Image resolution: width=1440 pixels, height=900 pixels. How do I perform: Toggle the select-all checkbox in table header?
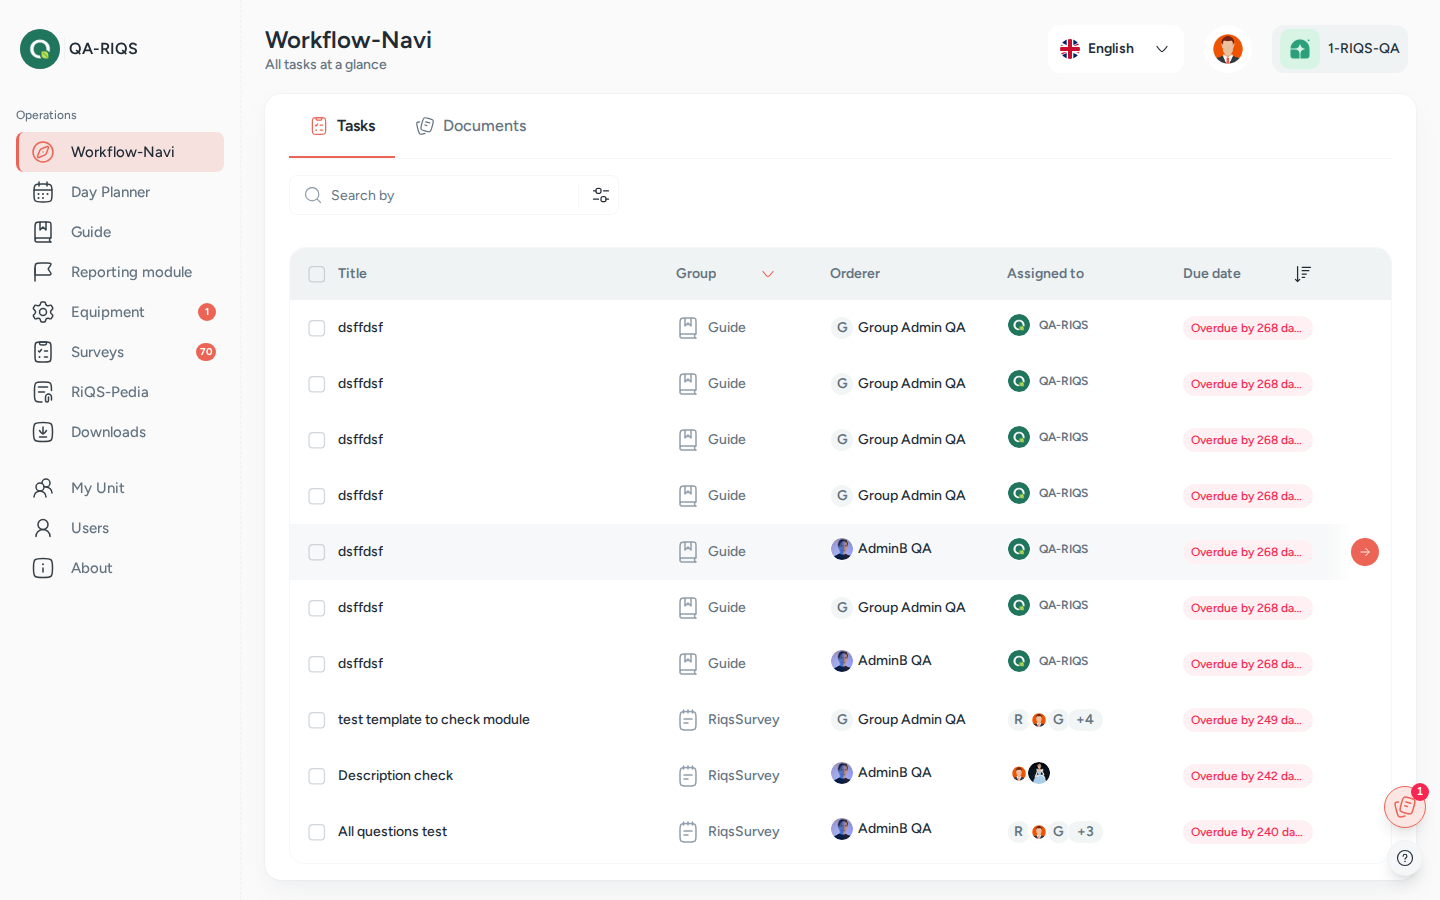(317, 274)
